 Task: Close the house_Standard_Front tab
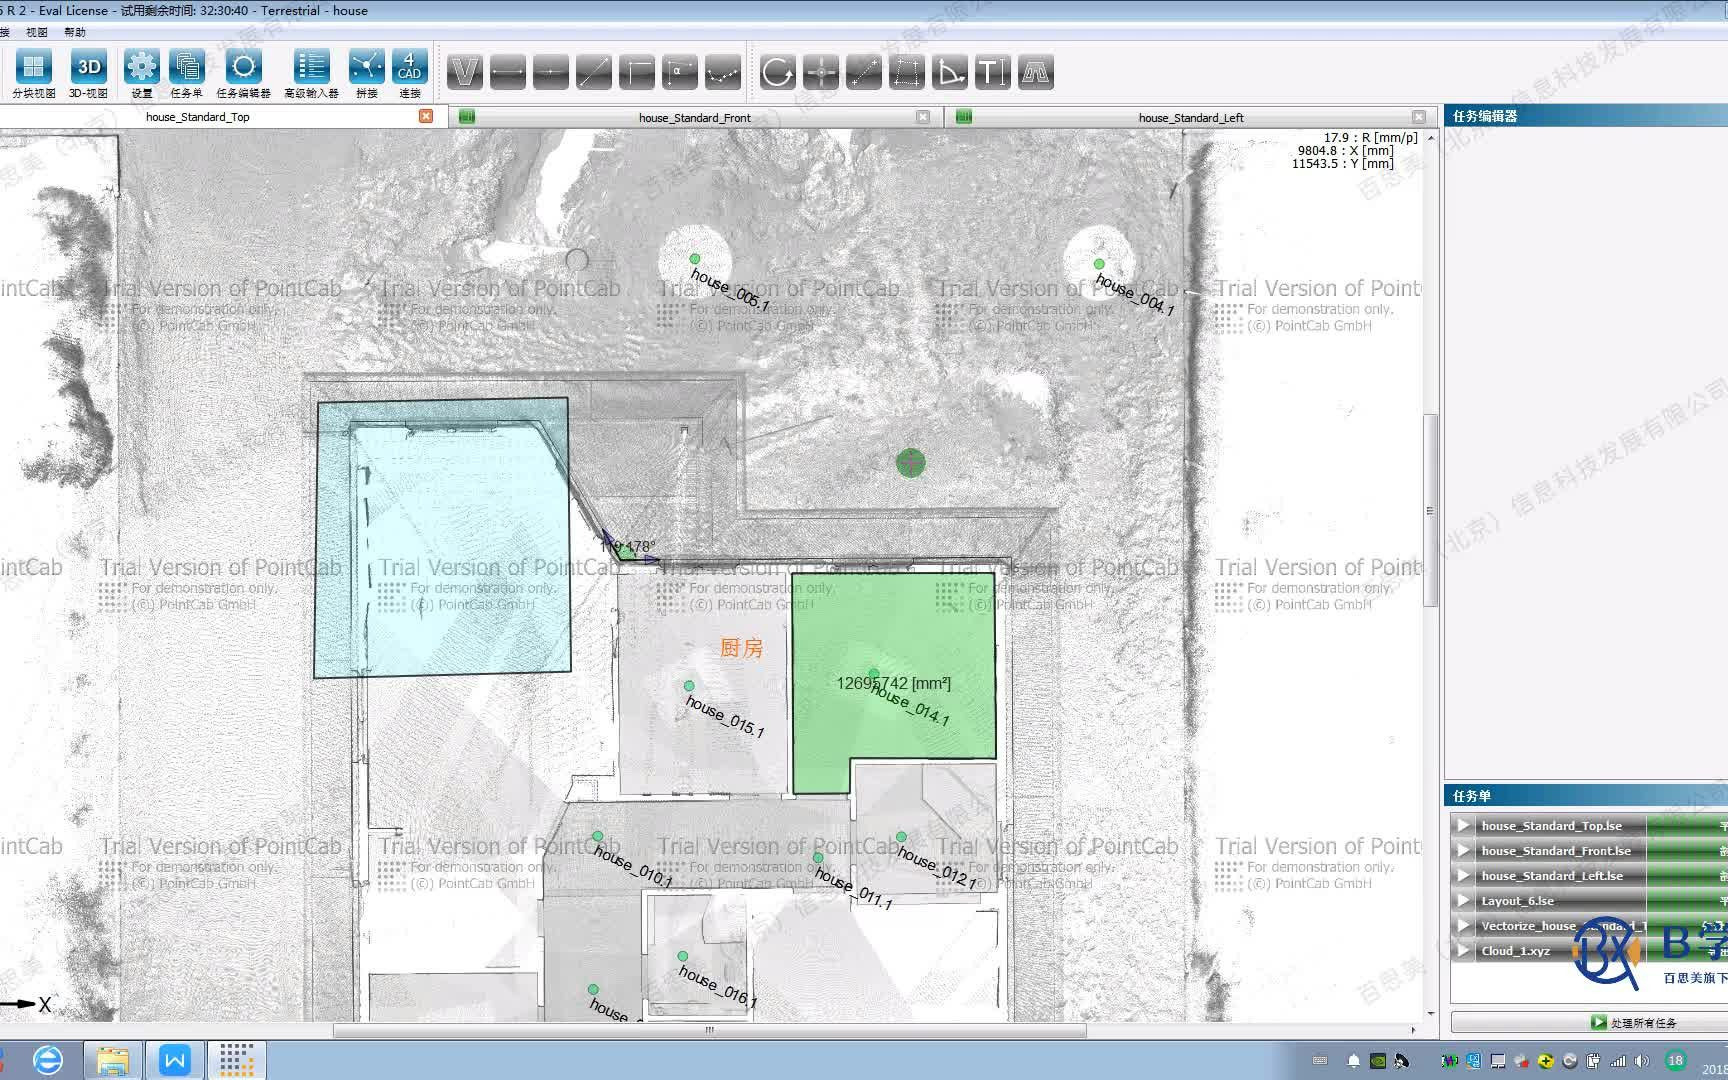tap(923, 117)
